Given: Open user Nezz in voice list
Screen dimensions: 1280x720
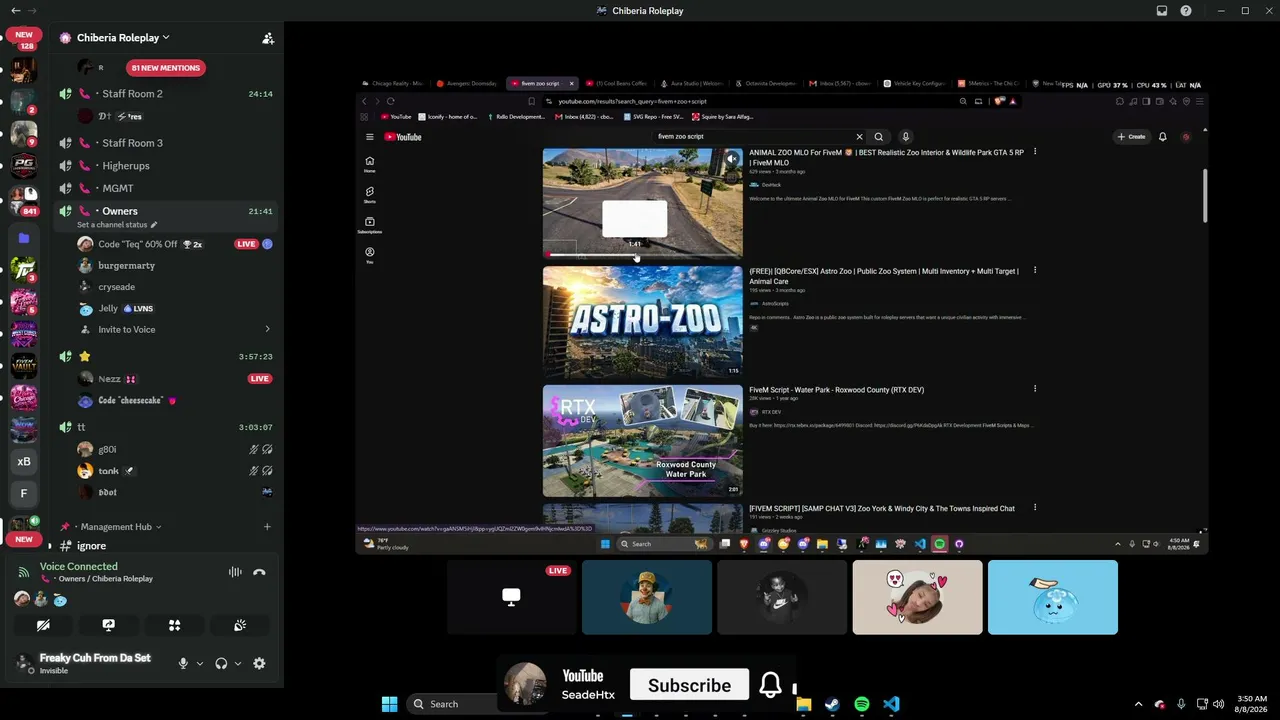Looking at the screenshot, I should (x=108, y=379).
